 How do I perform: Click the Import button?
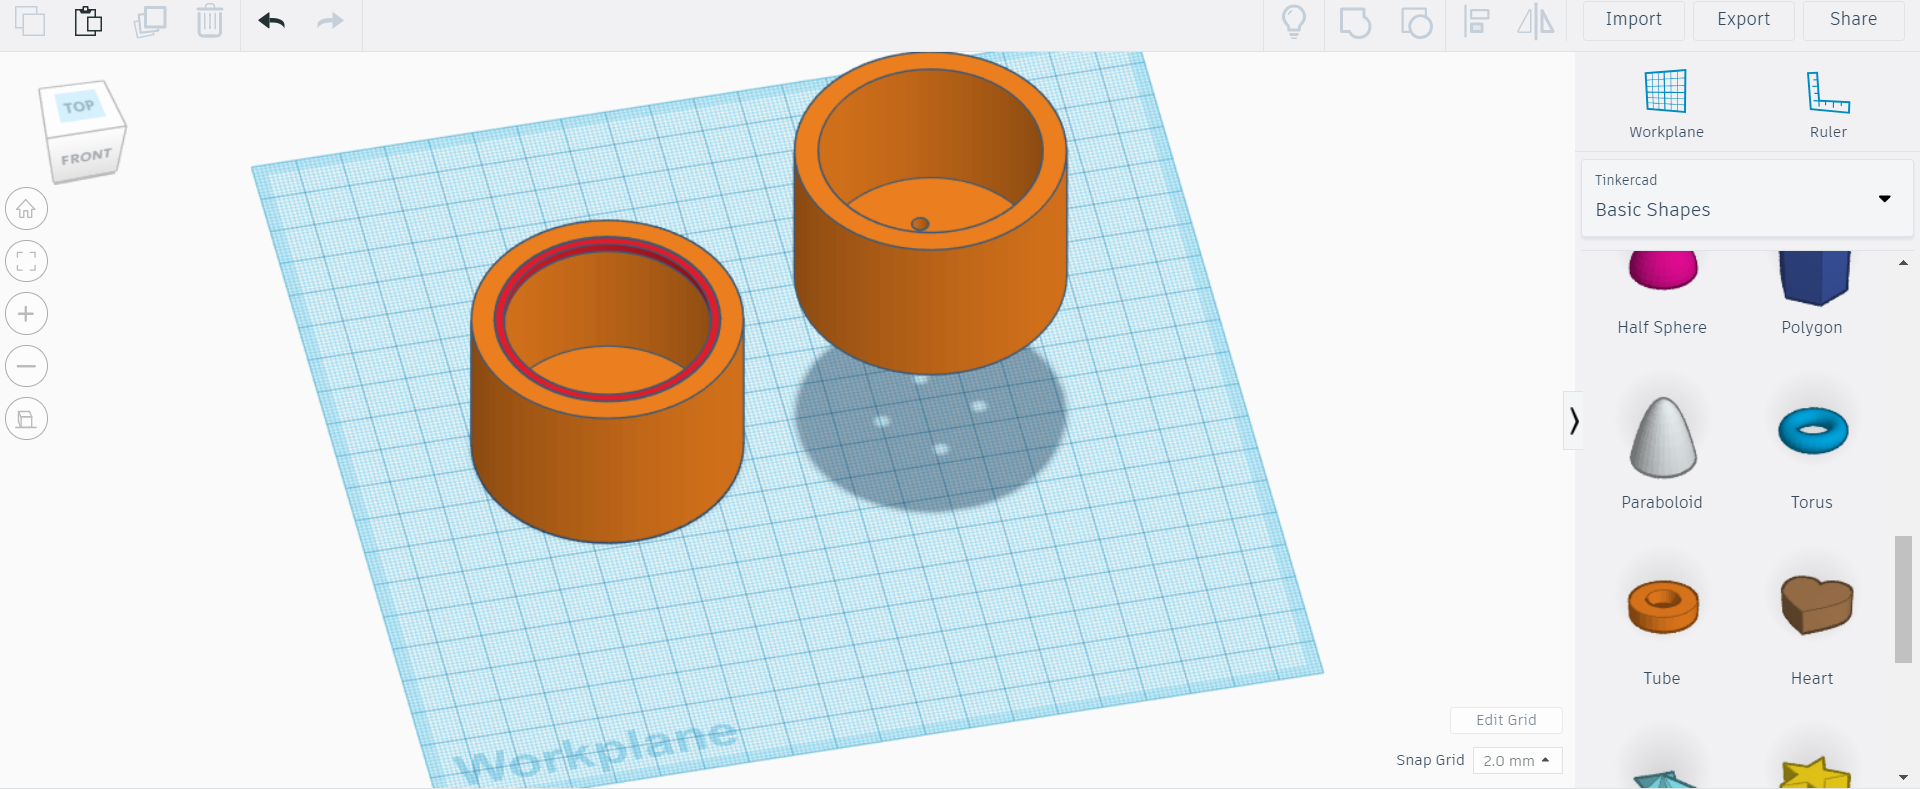[1634, 20]
